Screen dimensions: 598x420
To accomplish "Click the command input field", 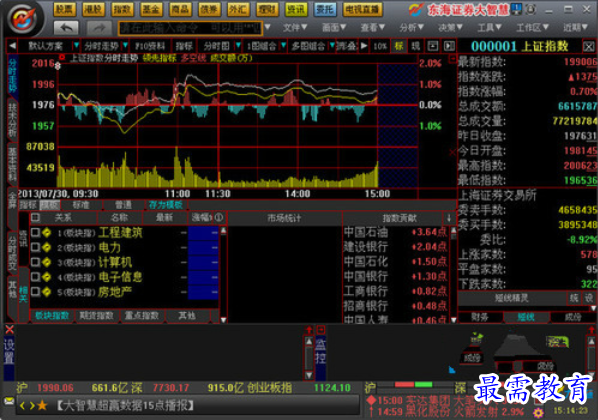I will pyautogui.click(x=190, y=28).
